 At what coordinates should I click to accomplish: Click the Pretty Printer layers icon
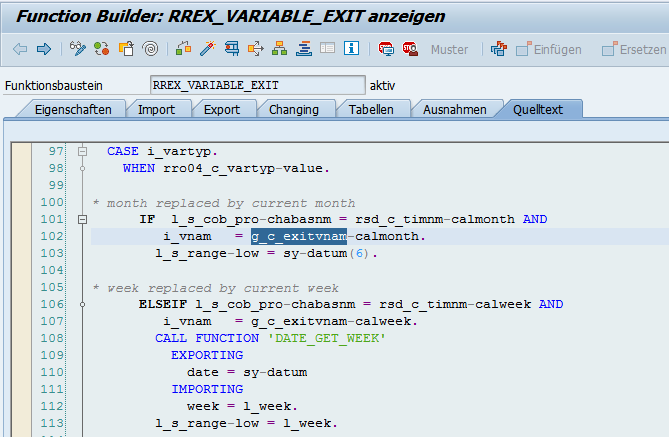pyautogui.click(x=304, y=49)
